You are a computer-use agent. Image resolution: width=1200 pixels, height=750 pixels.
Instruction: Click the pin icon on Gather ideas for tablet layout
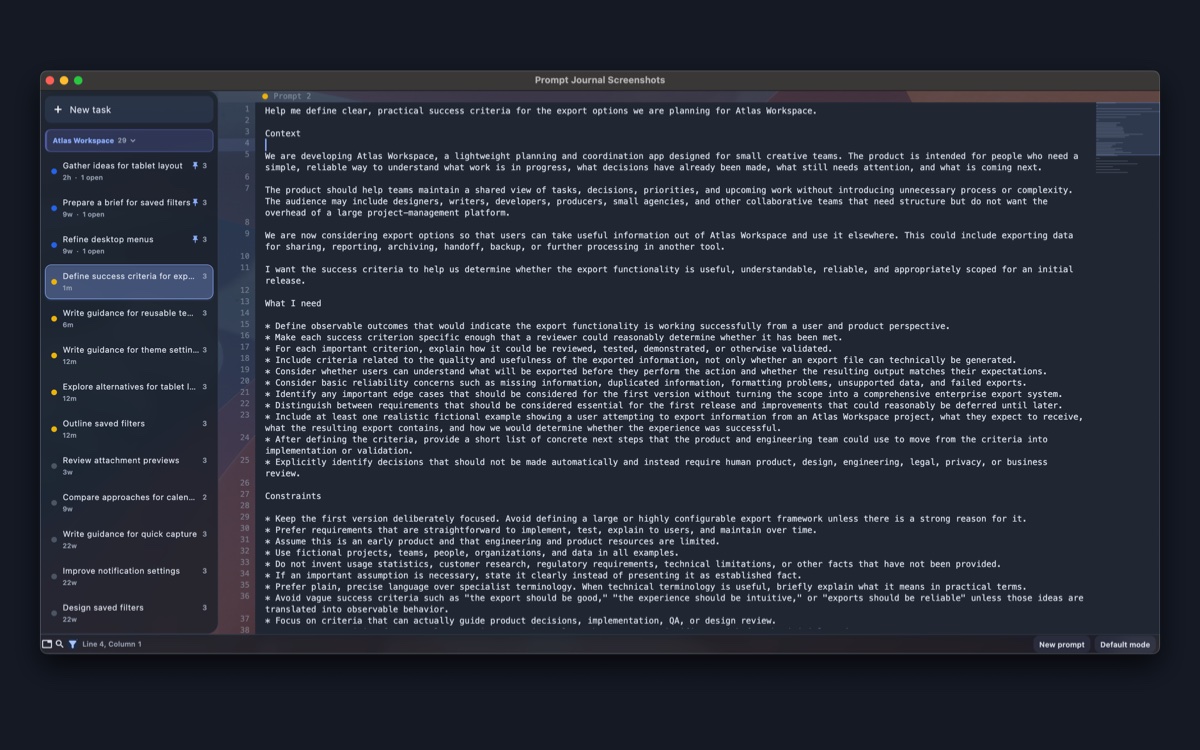click(195, 166)
